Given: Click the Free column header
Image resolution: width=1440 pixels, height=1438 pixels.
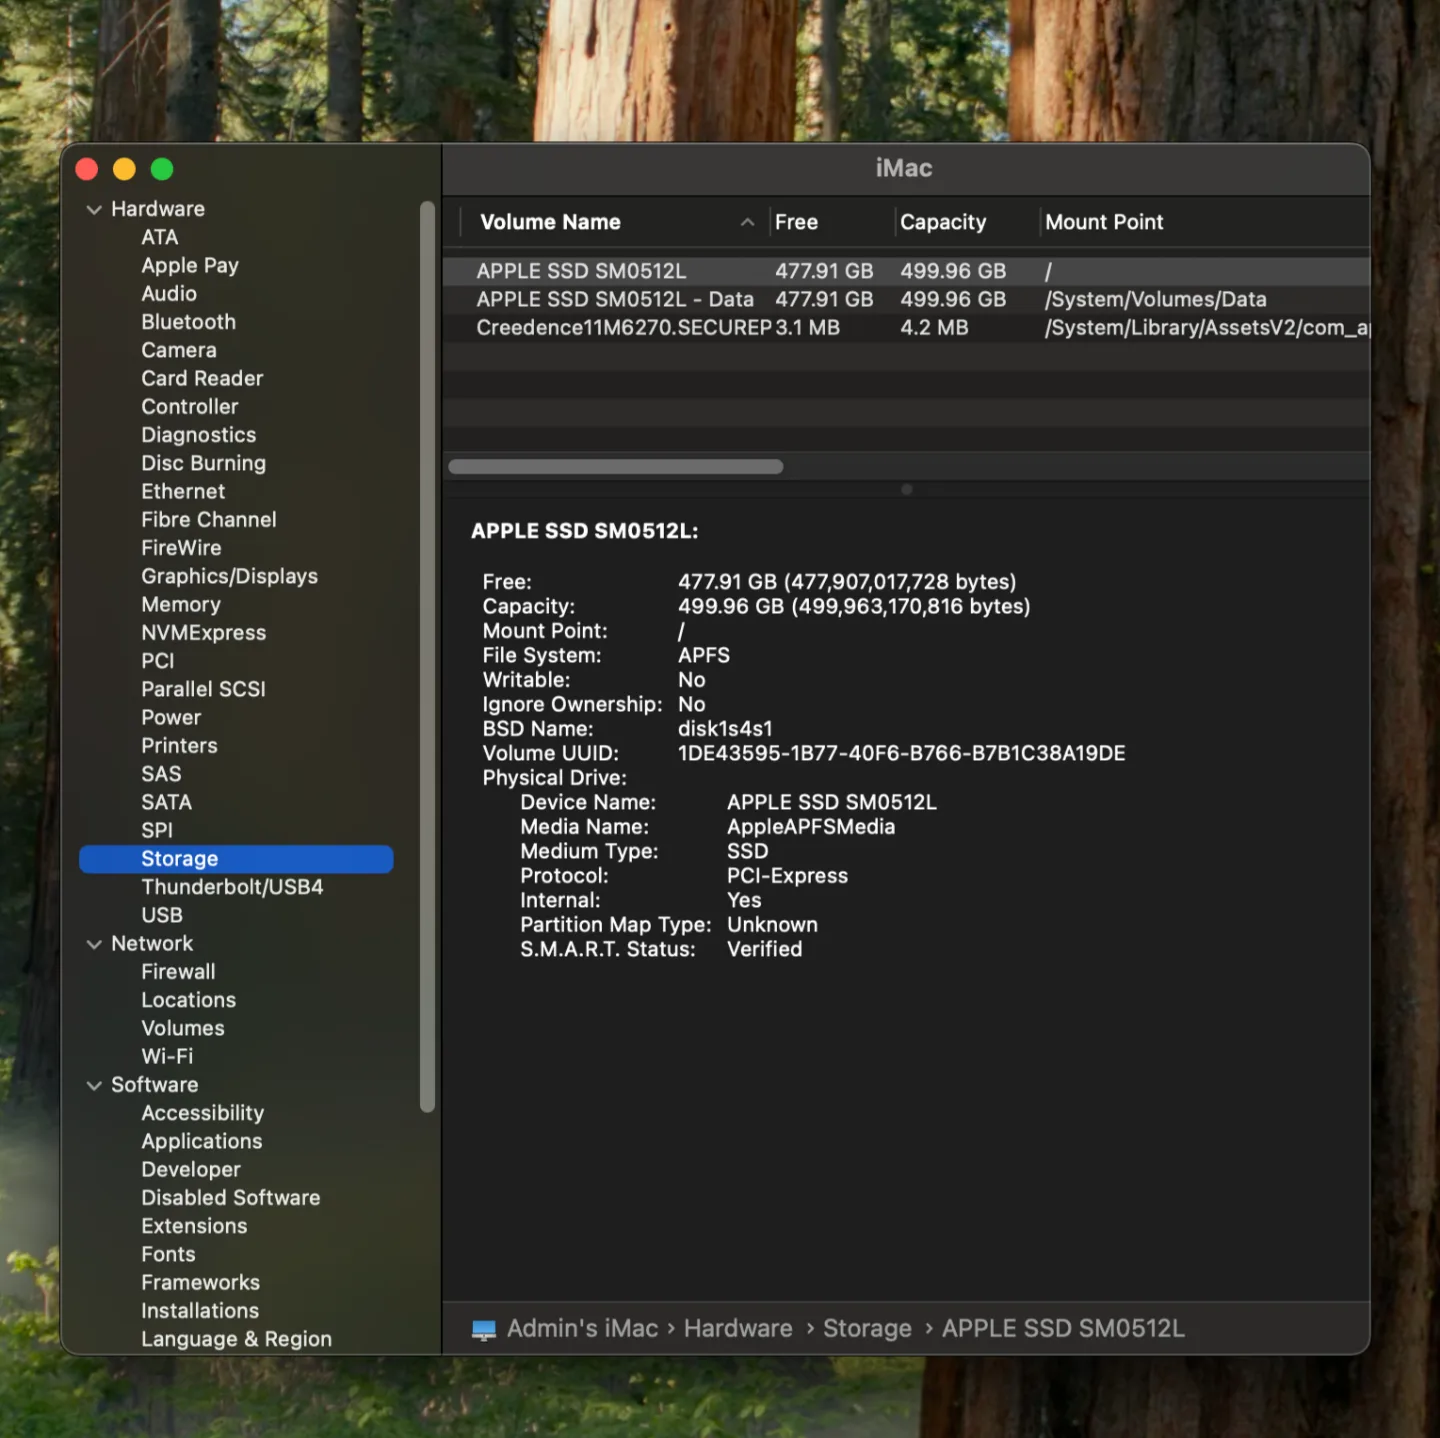Looking at the screenshot, I should (x=796, y=222).
